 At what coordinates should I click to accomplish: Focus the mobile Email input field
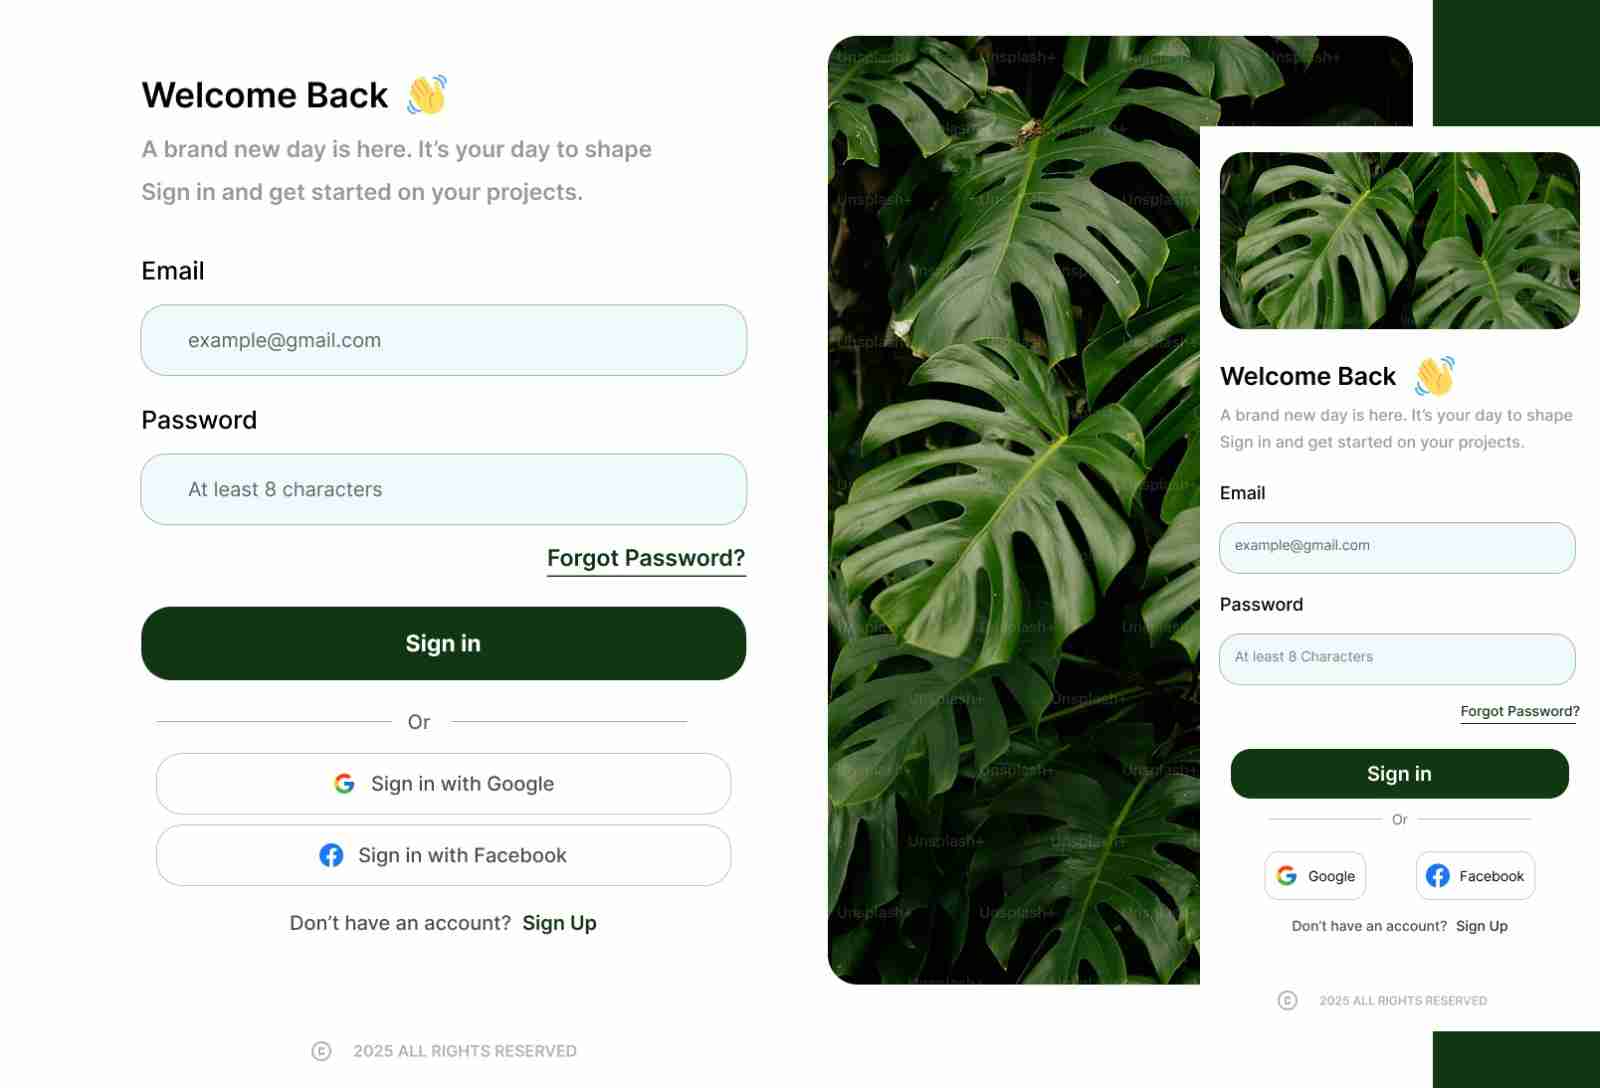coord(1397,548)
